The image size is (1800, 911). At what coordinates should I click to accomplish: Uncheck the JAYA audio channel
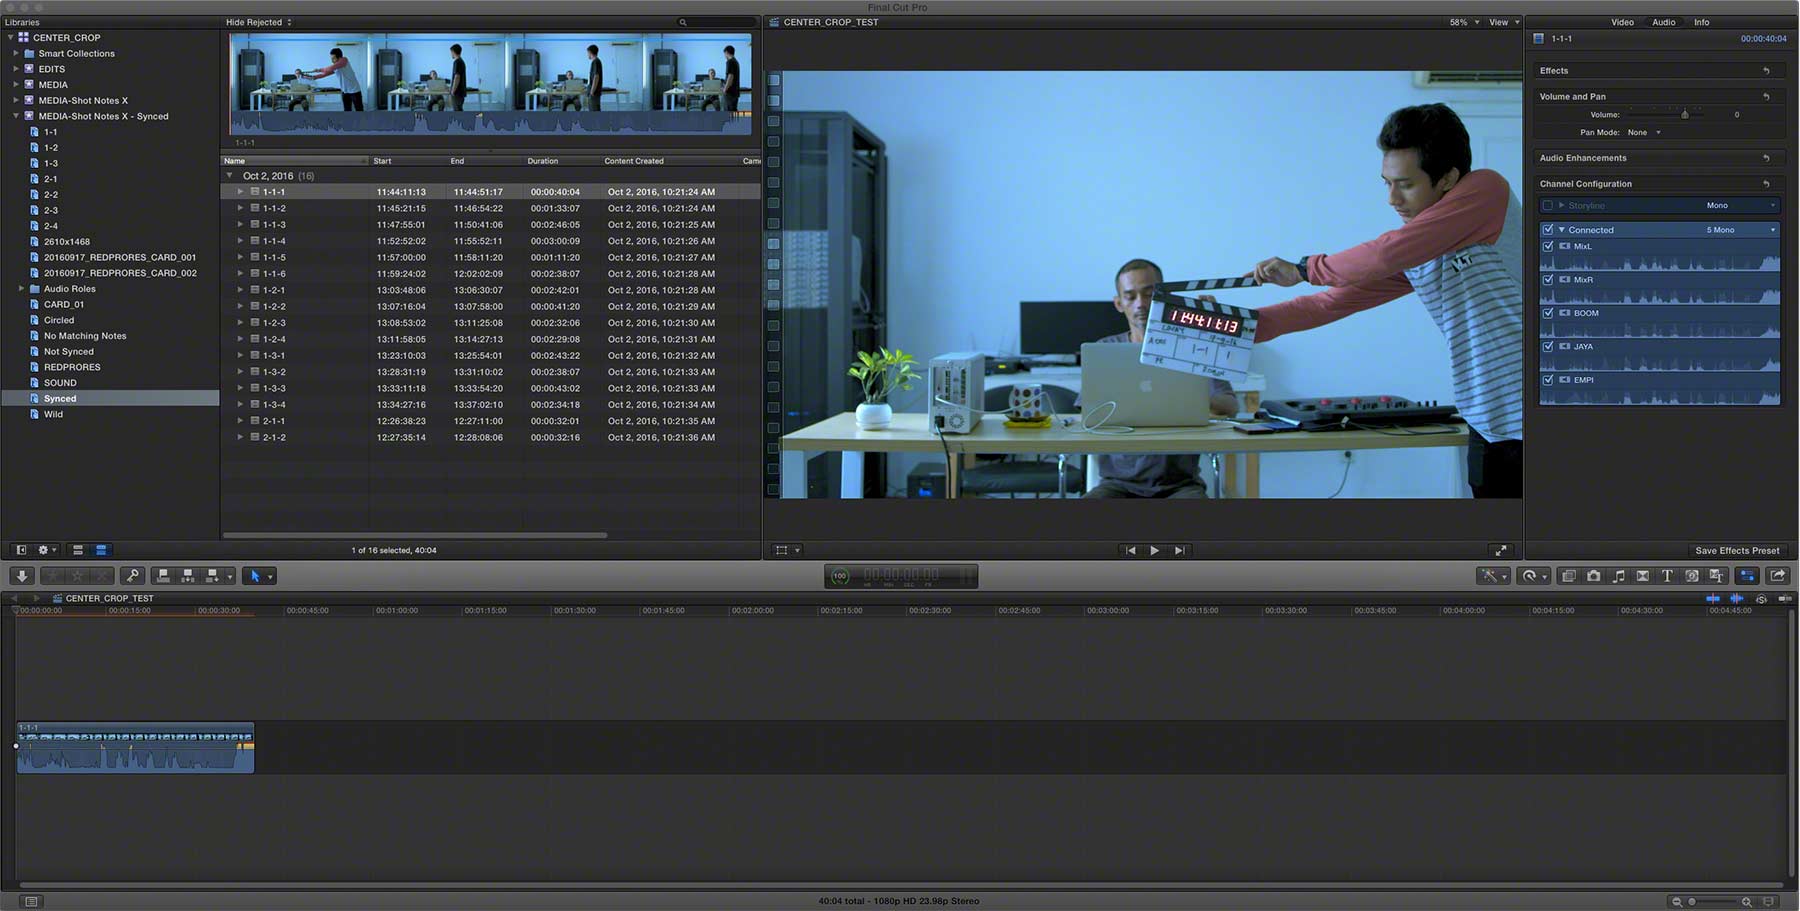1548,347
